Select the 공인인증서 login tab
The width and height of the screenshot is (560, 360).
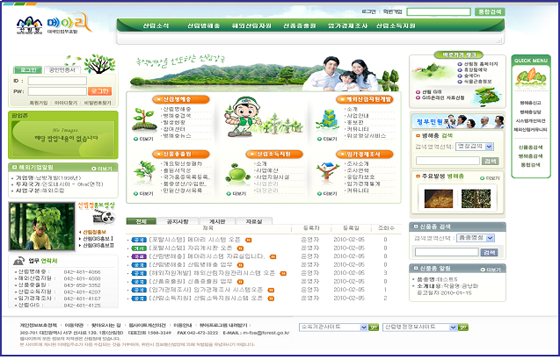(62, 70)
